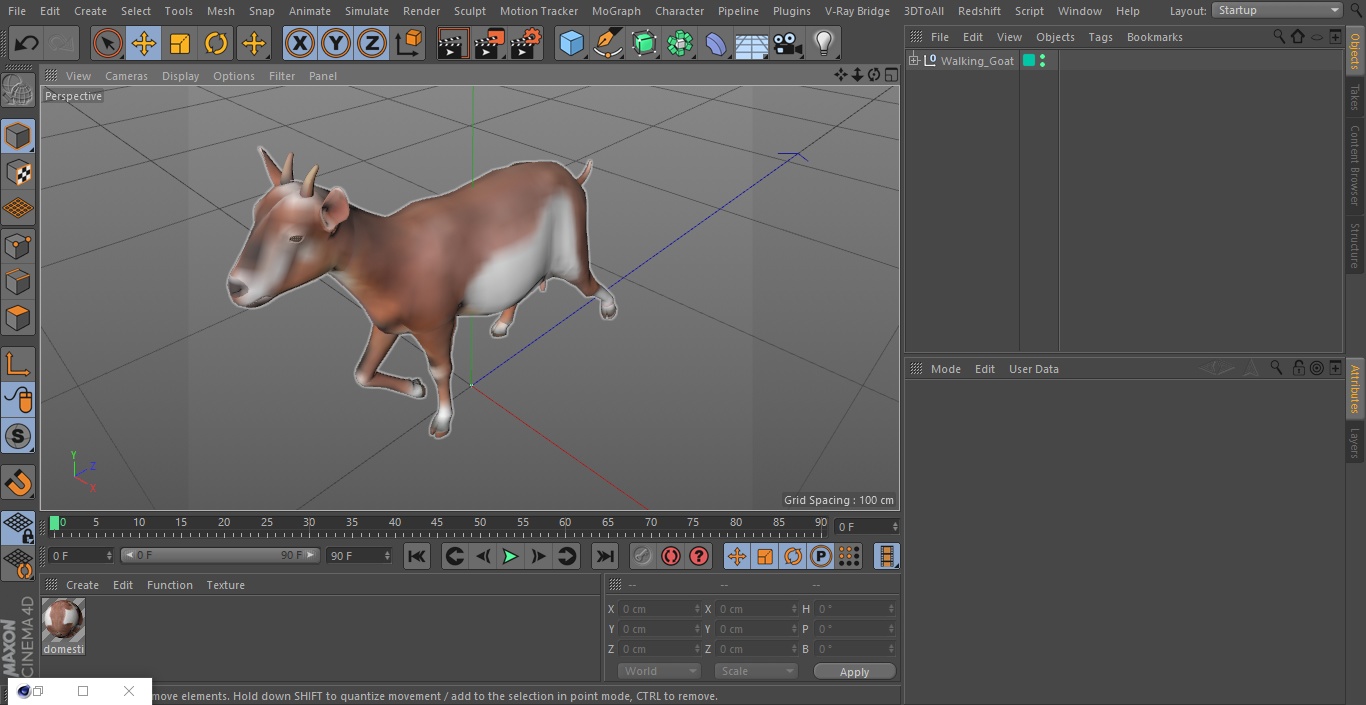
Task: Add a Cube primitive object
Action: (x=571, y=43)
